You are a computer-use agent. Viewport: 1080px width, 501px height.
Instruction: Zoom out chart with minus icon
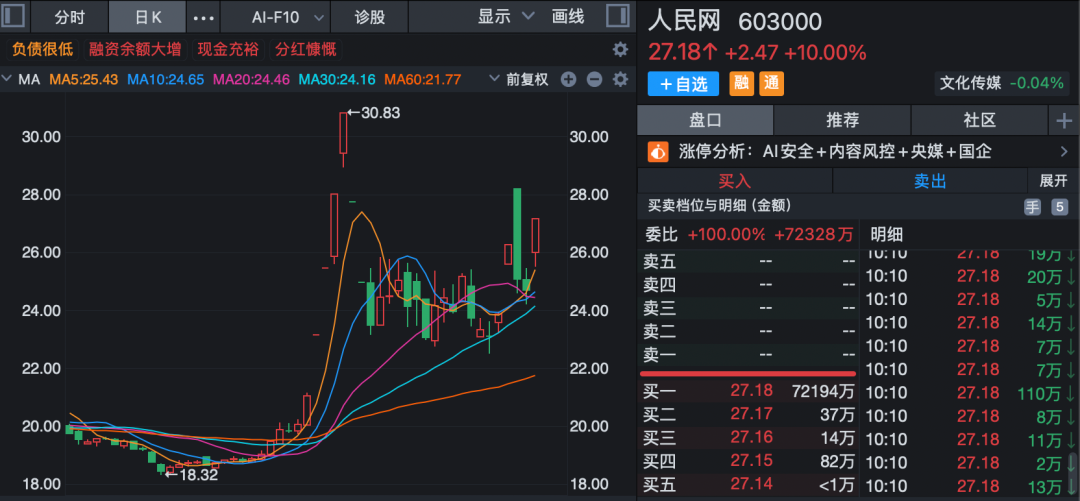pos(594,80)
